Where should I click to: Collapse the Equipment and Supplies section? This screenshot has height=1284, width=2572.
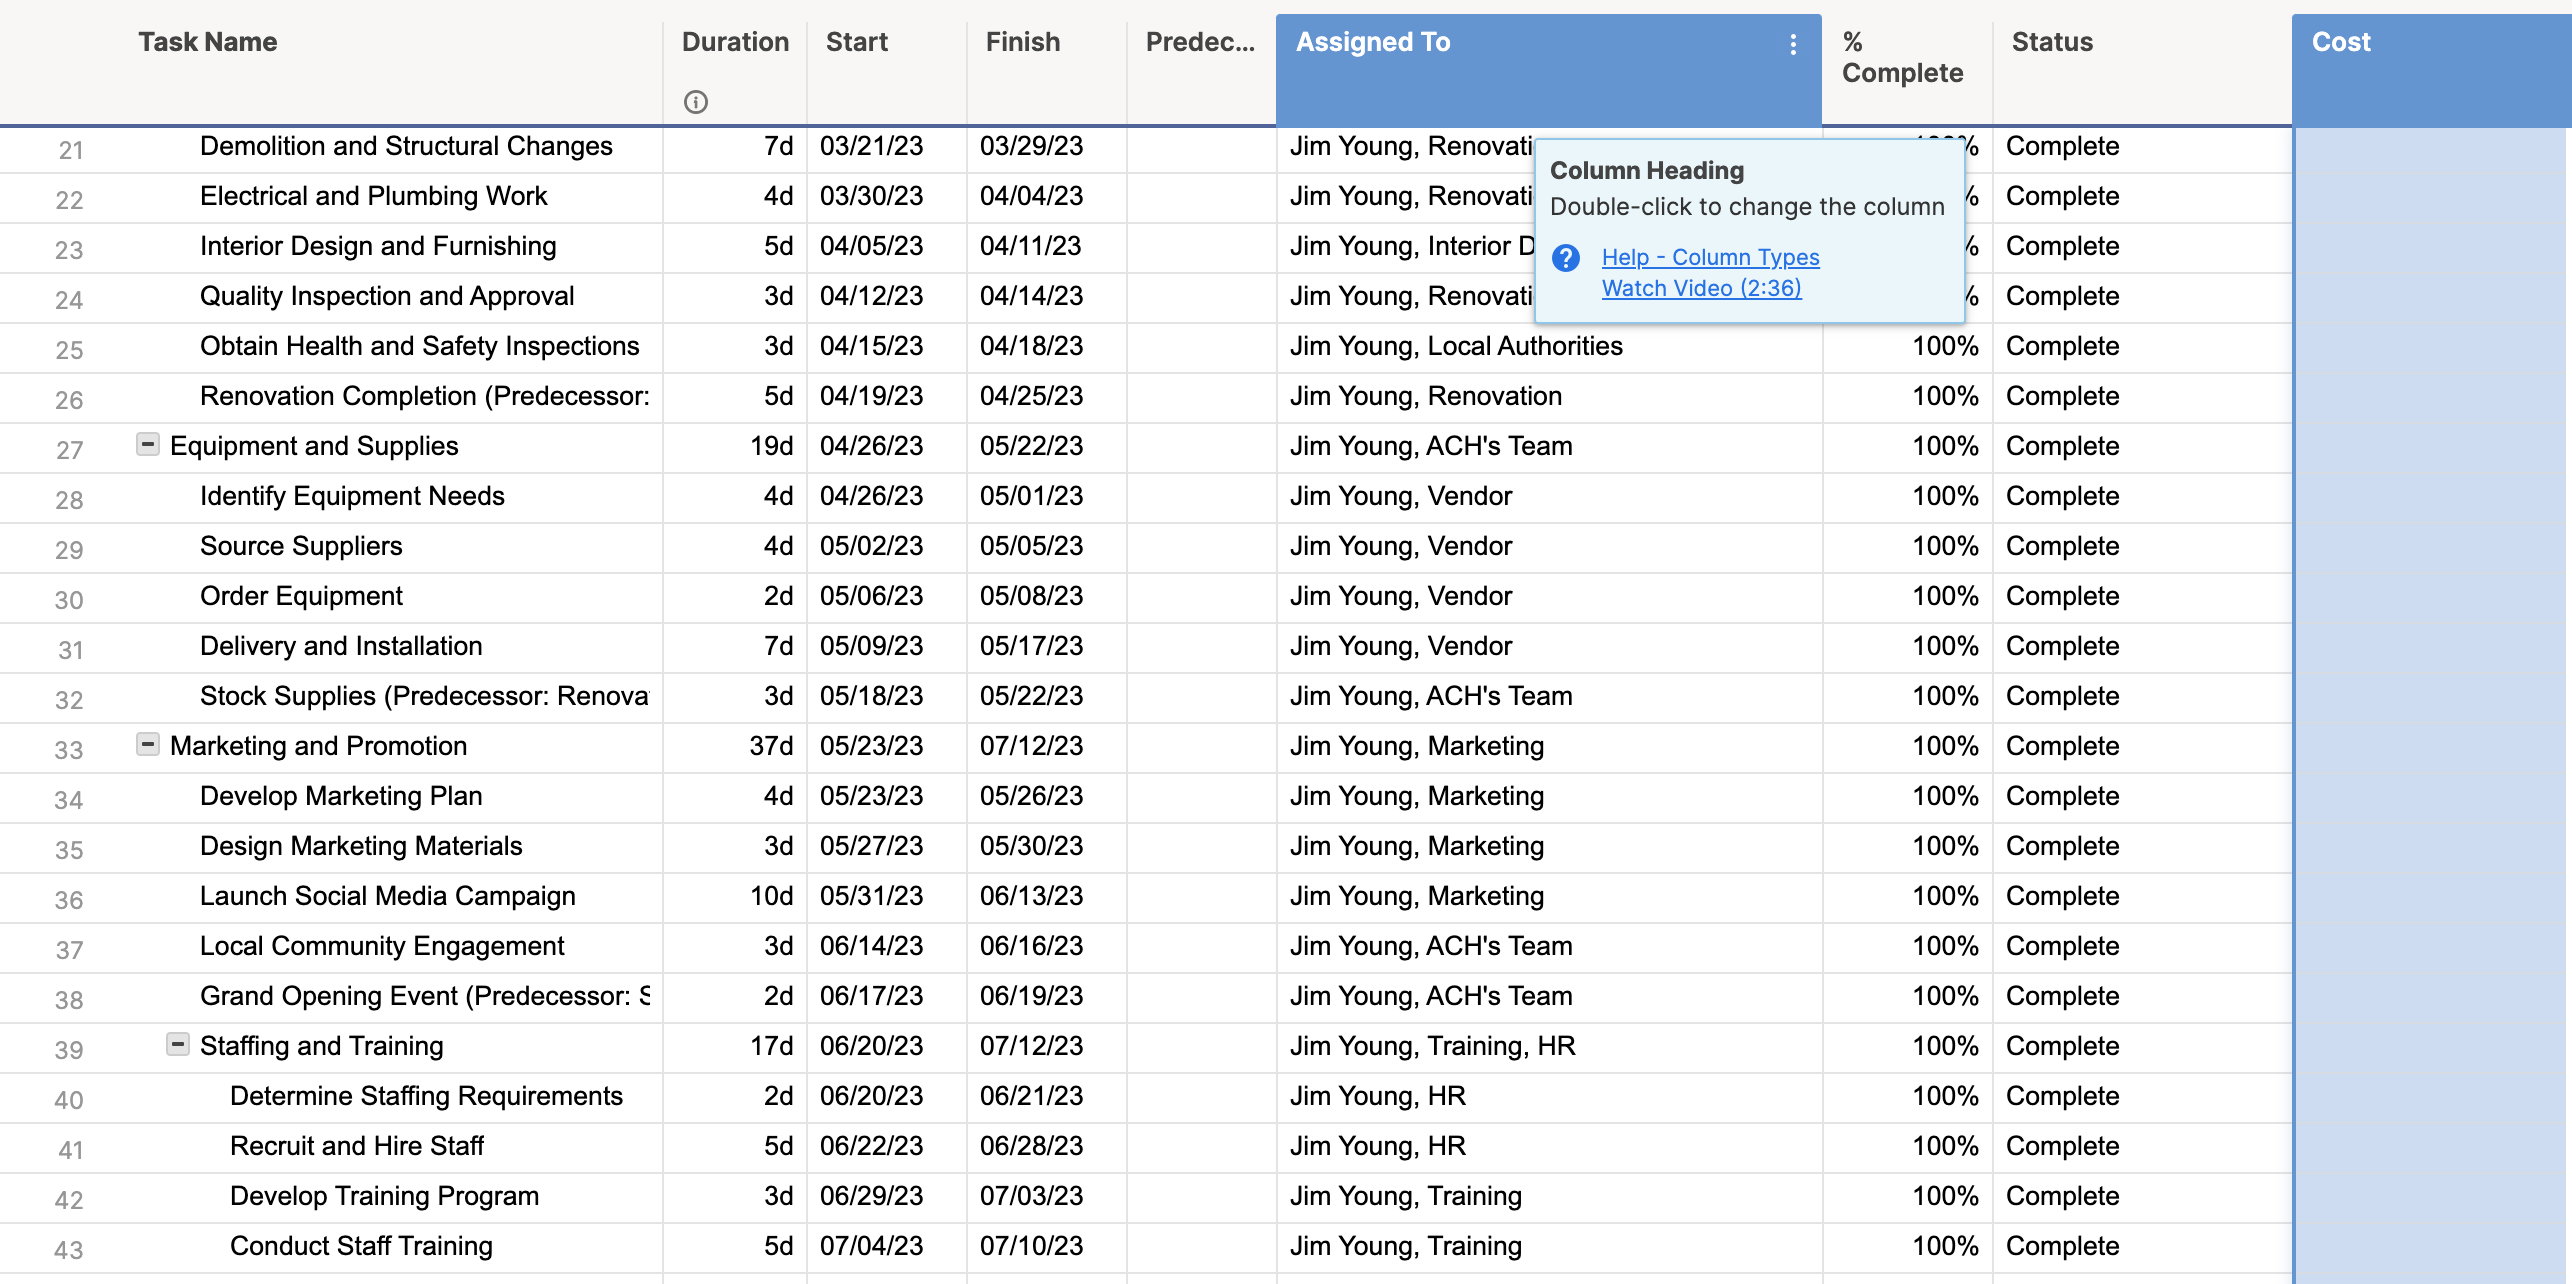[146, 444]
